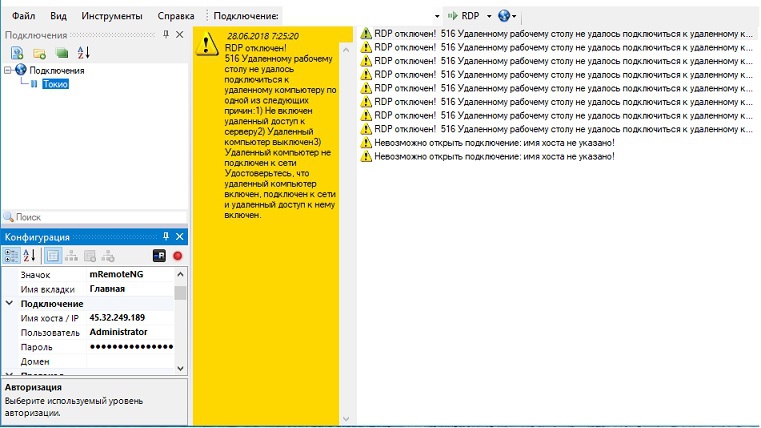The image size is (761, 428).
Task: Select the Подключения root tree item
Action: click(x=57, y=70)
